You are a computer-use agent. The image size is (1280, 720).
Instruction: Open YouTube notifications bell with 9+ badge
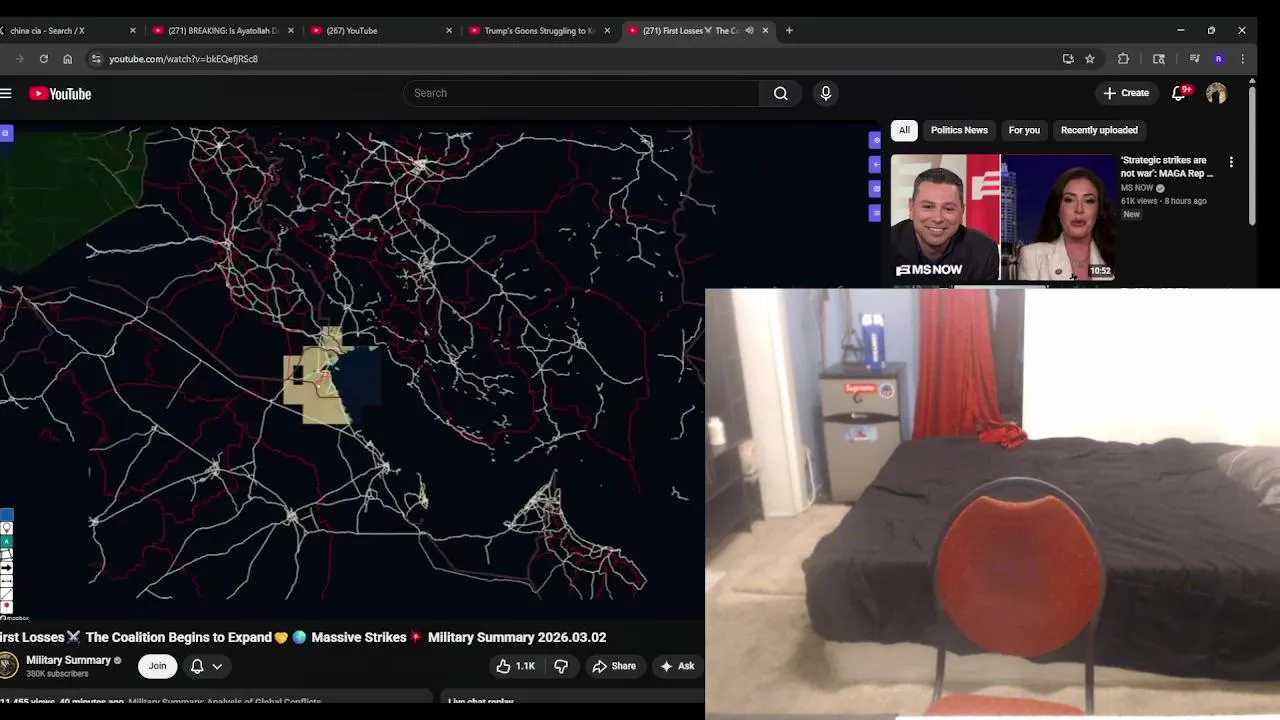[1179, 93]
